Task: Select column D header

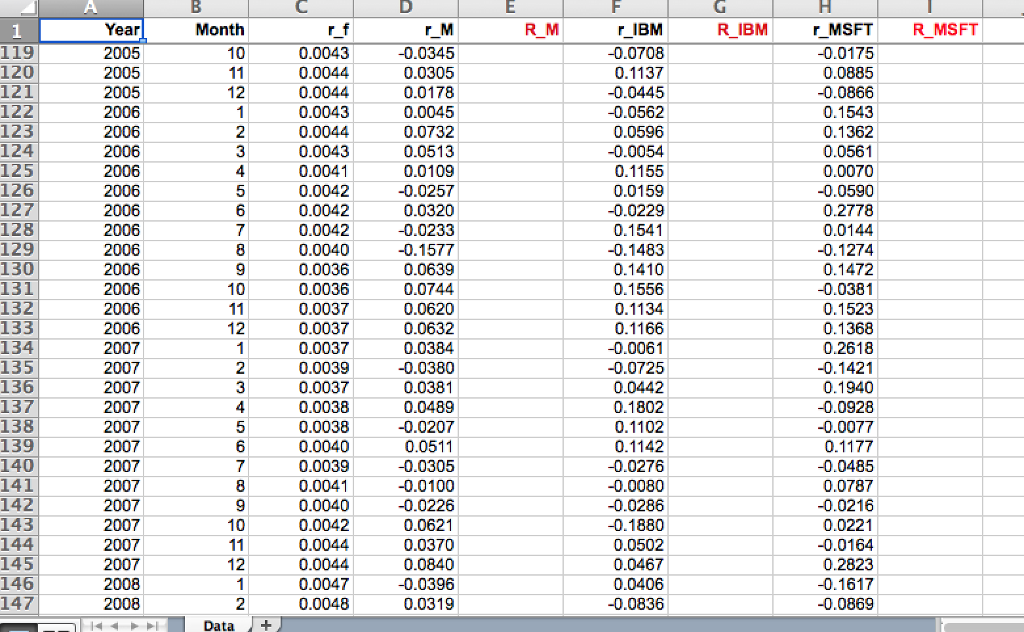Action: 406,8
